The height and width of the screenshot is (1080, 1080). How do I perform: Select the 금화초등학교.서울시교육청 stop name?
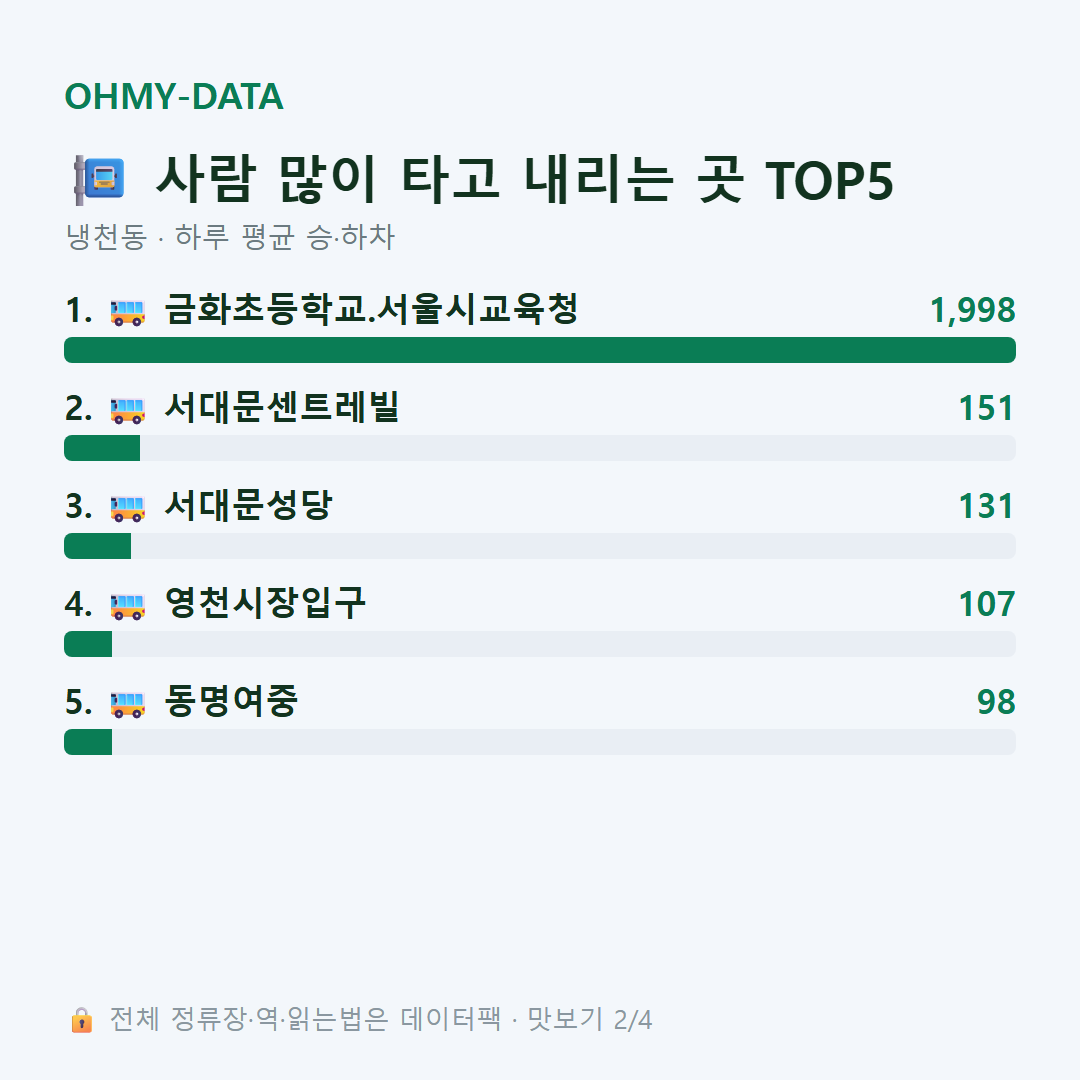pos(371,309)
